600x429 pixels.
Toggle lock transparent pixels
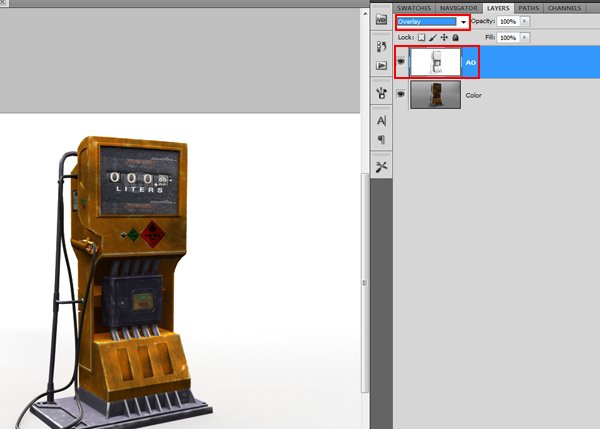(x=421, y=38)
